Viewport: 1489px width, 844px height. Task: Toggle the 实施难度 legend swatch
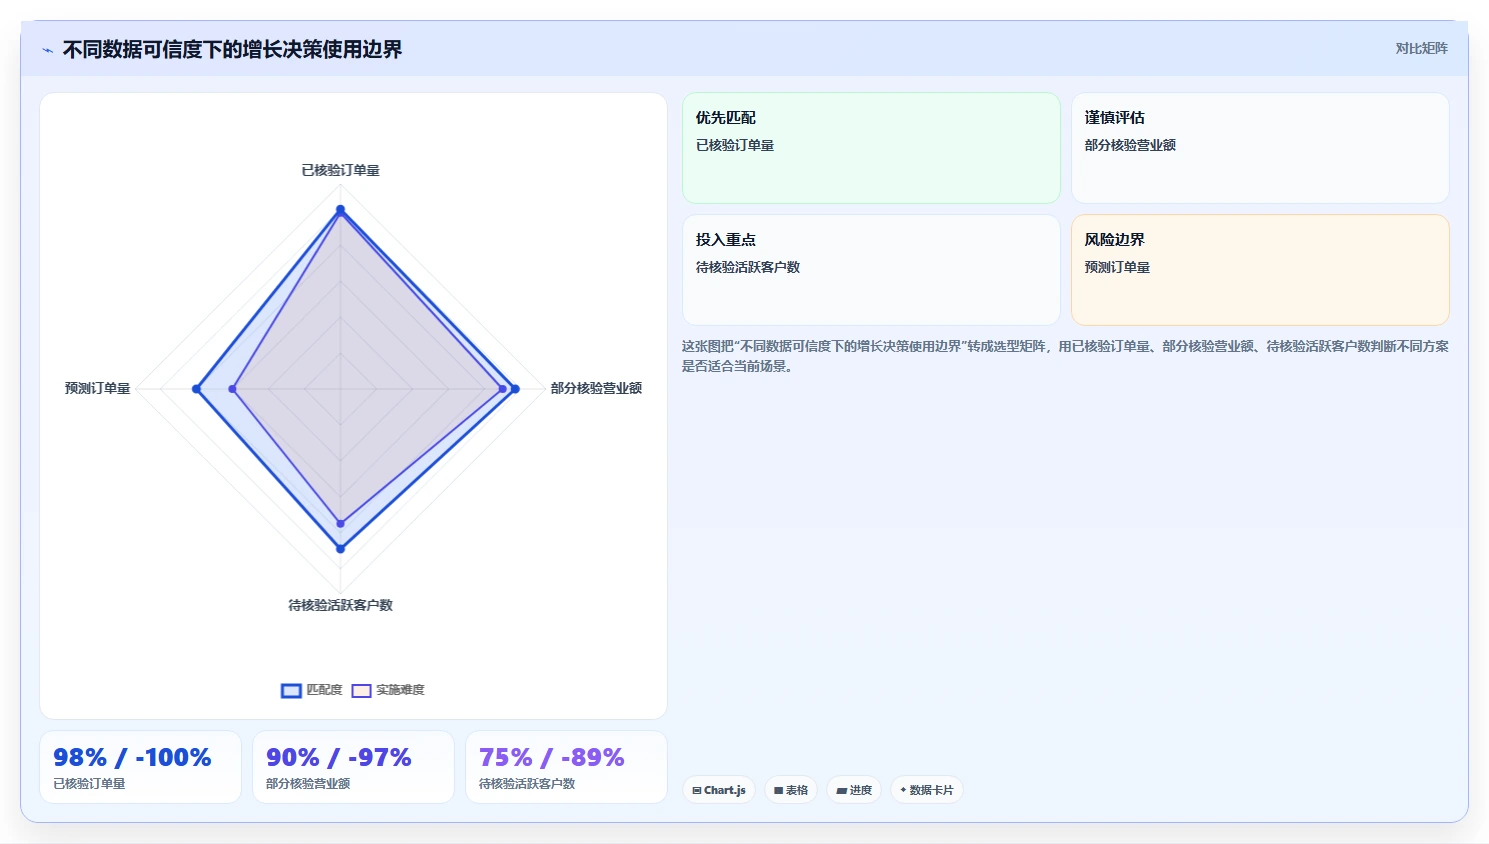[361, 690]
